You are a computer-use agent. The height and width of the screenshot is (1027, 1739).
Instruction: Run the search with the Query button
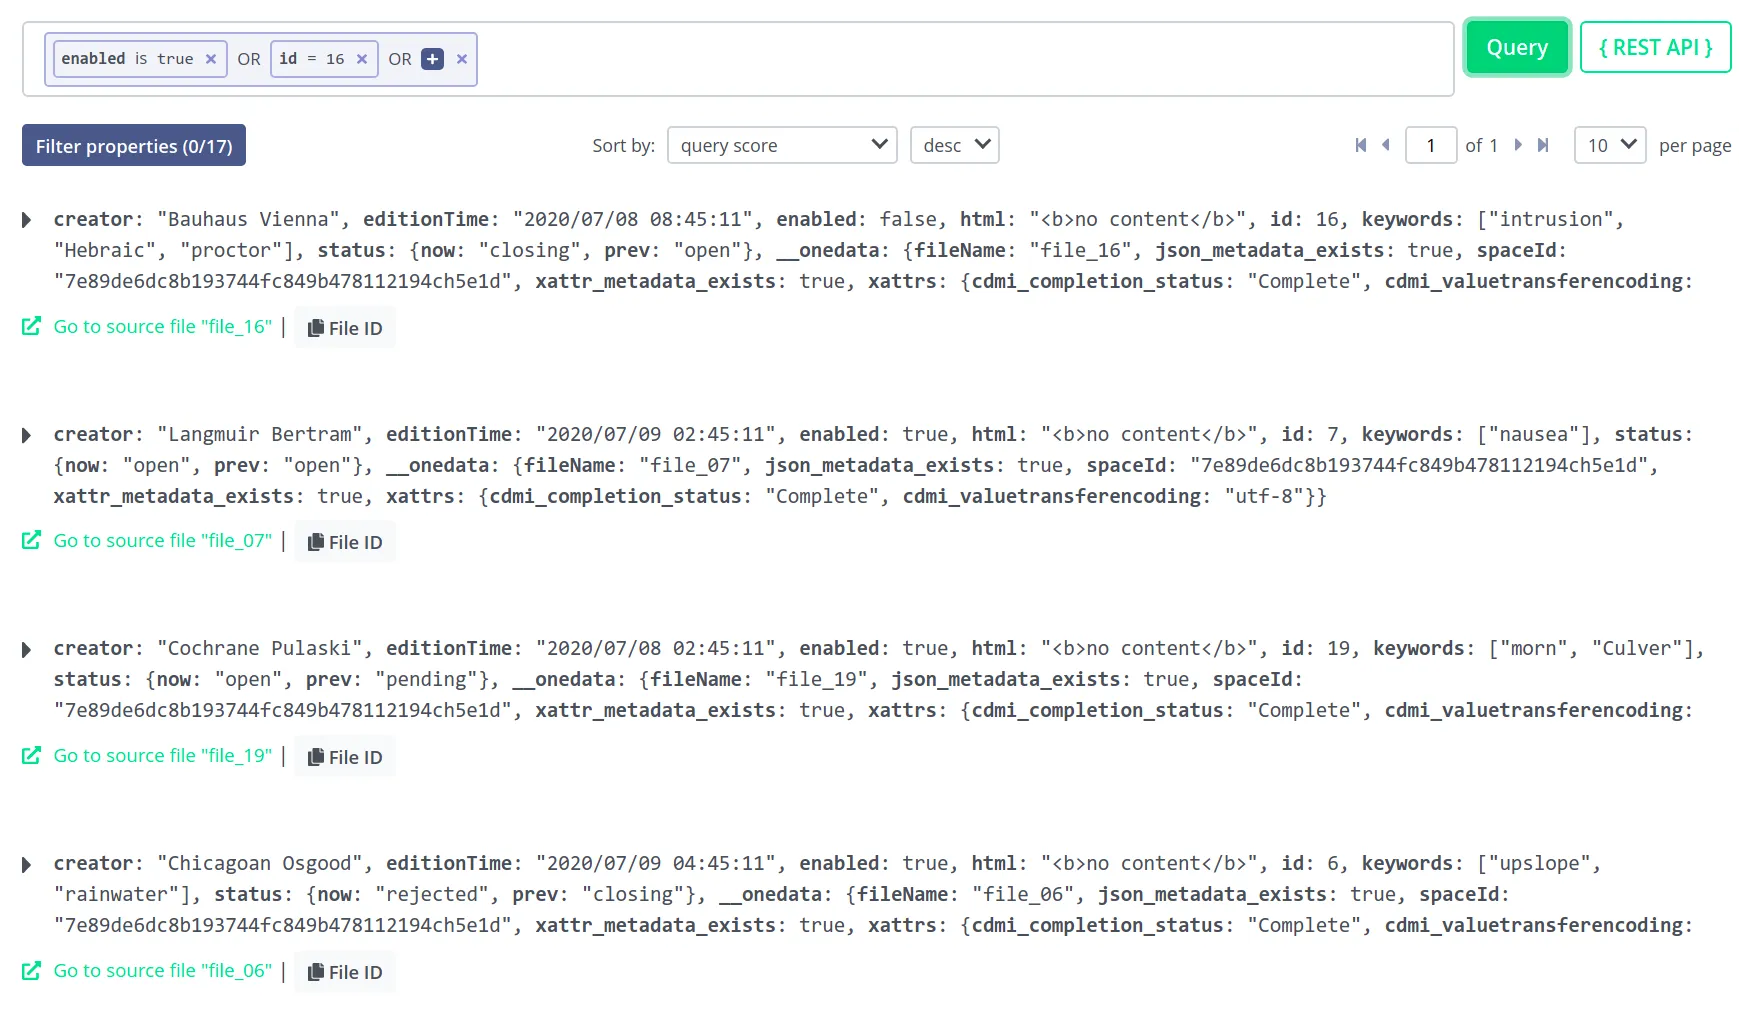(x=1516, y=47)
